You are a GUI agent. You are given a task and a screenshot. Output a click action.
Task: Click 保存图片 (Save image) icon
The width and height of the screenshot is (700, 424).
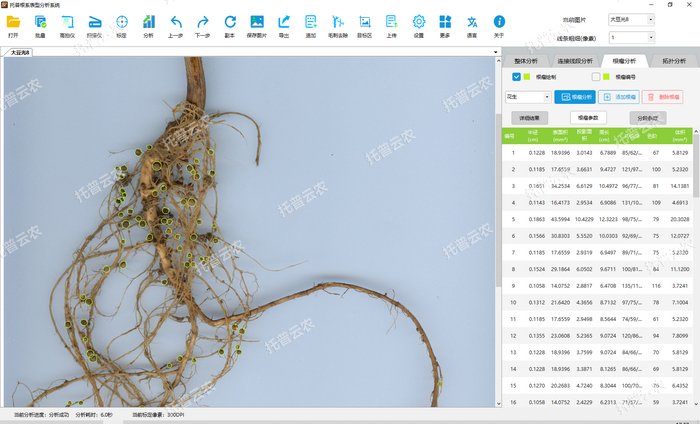coord(257,22)
